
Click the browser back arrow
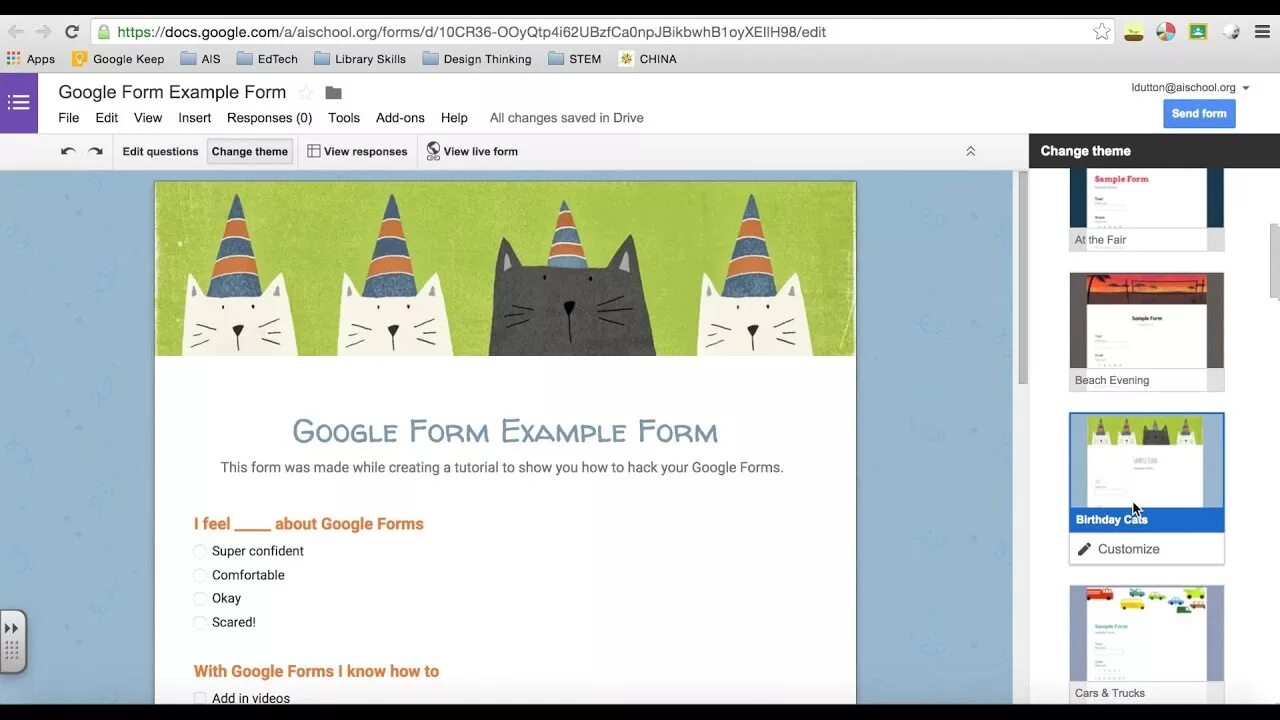[16, 32]
